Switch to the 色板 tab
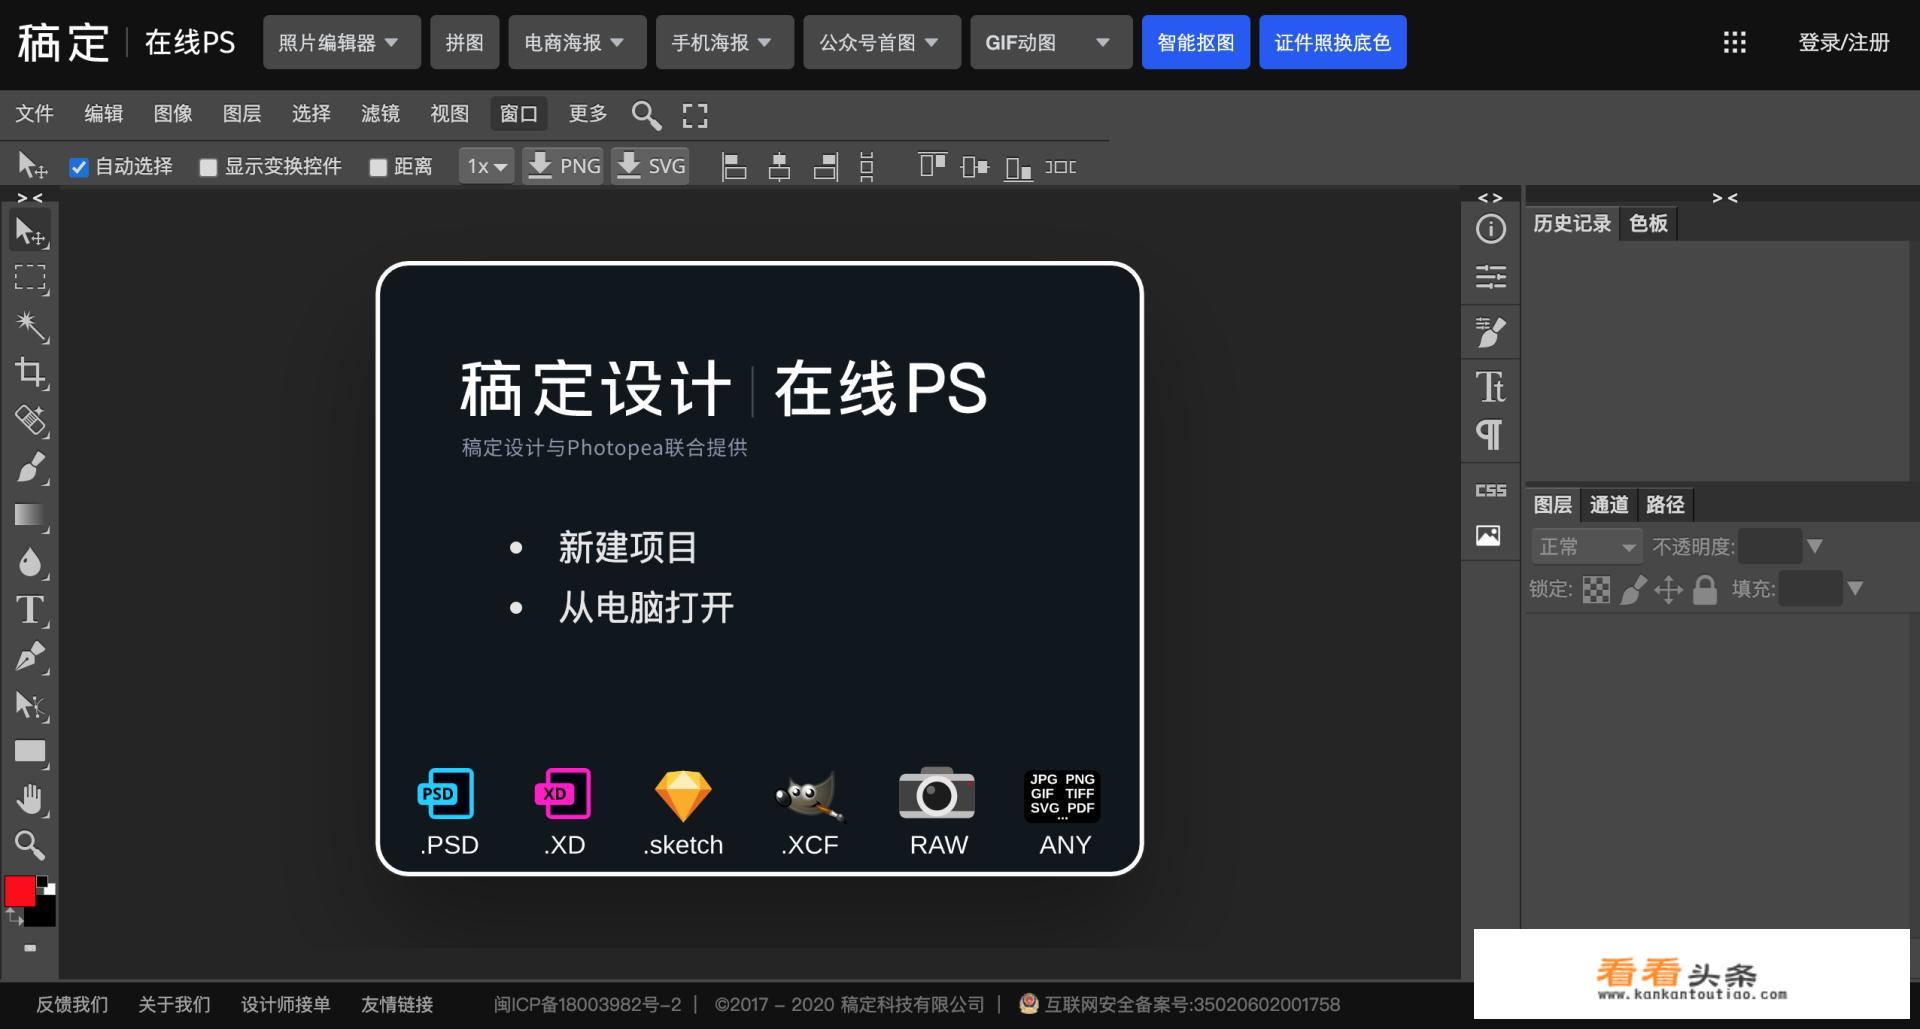 [x=1648, y=223]
